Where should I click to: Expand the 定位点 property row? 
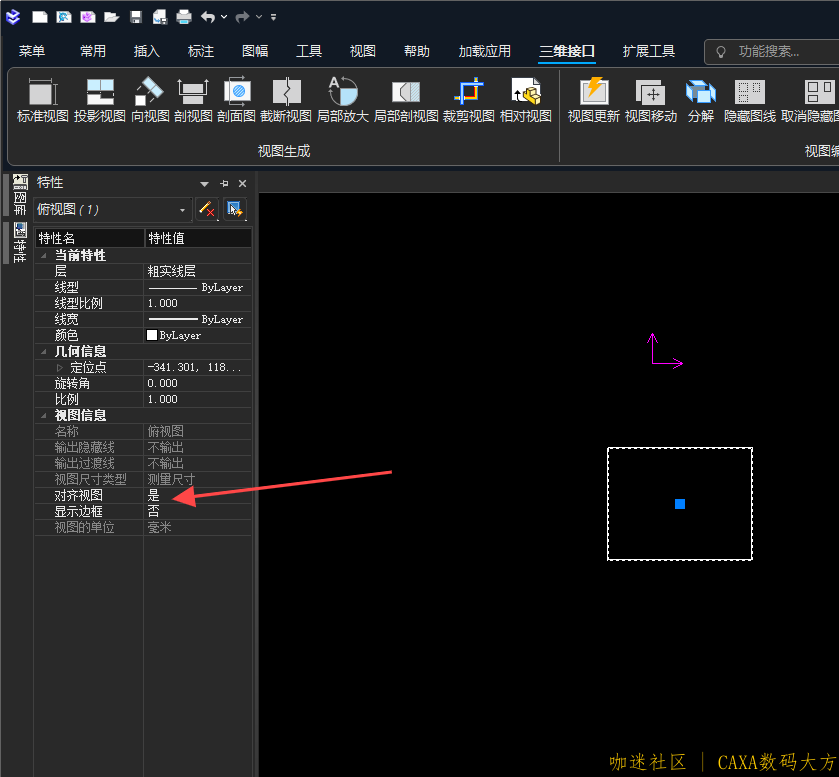[59, 368]
